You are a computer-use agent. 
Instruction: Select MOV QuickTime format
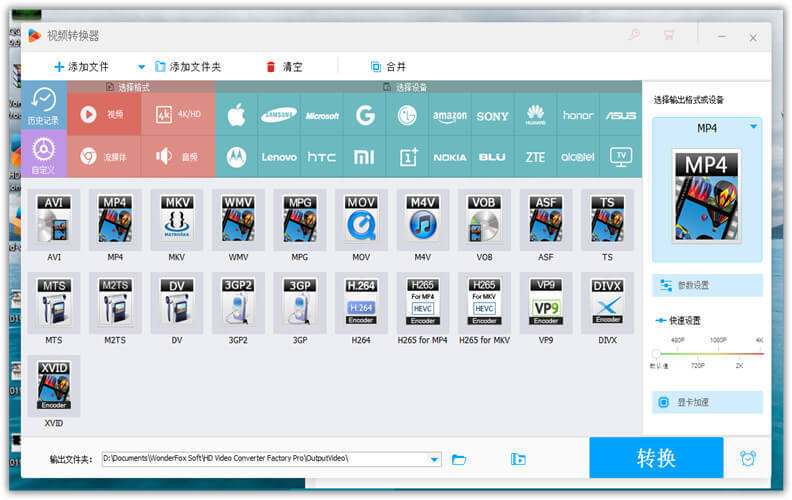361,220
